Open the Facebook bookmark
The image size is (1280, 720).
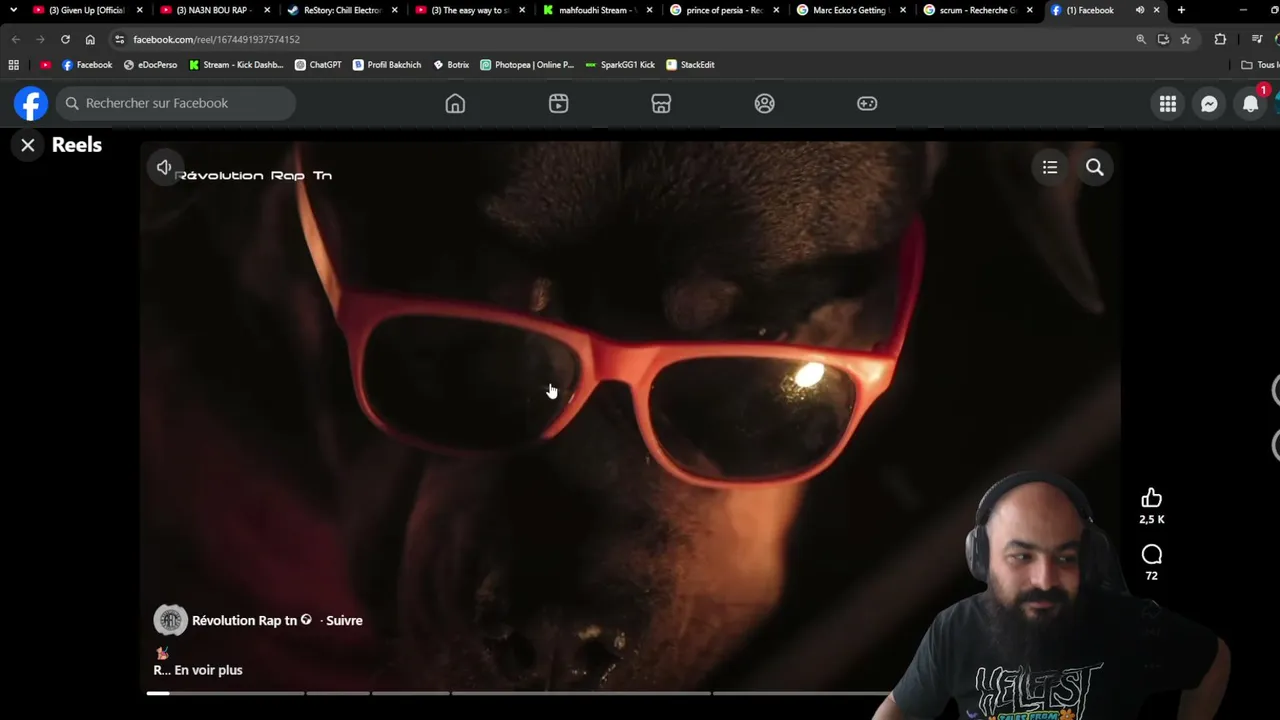pos(87,65)
